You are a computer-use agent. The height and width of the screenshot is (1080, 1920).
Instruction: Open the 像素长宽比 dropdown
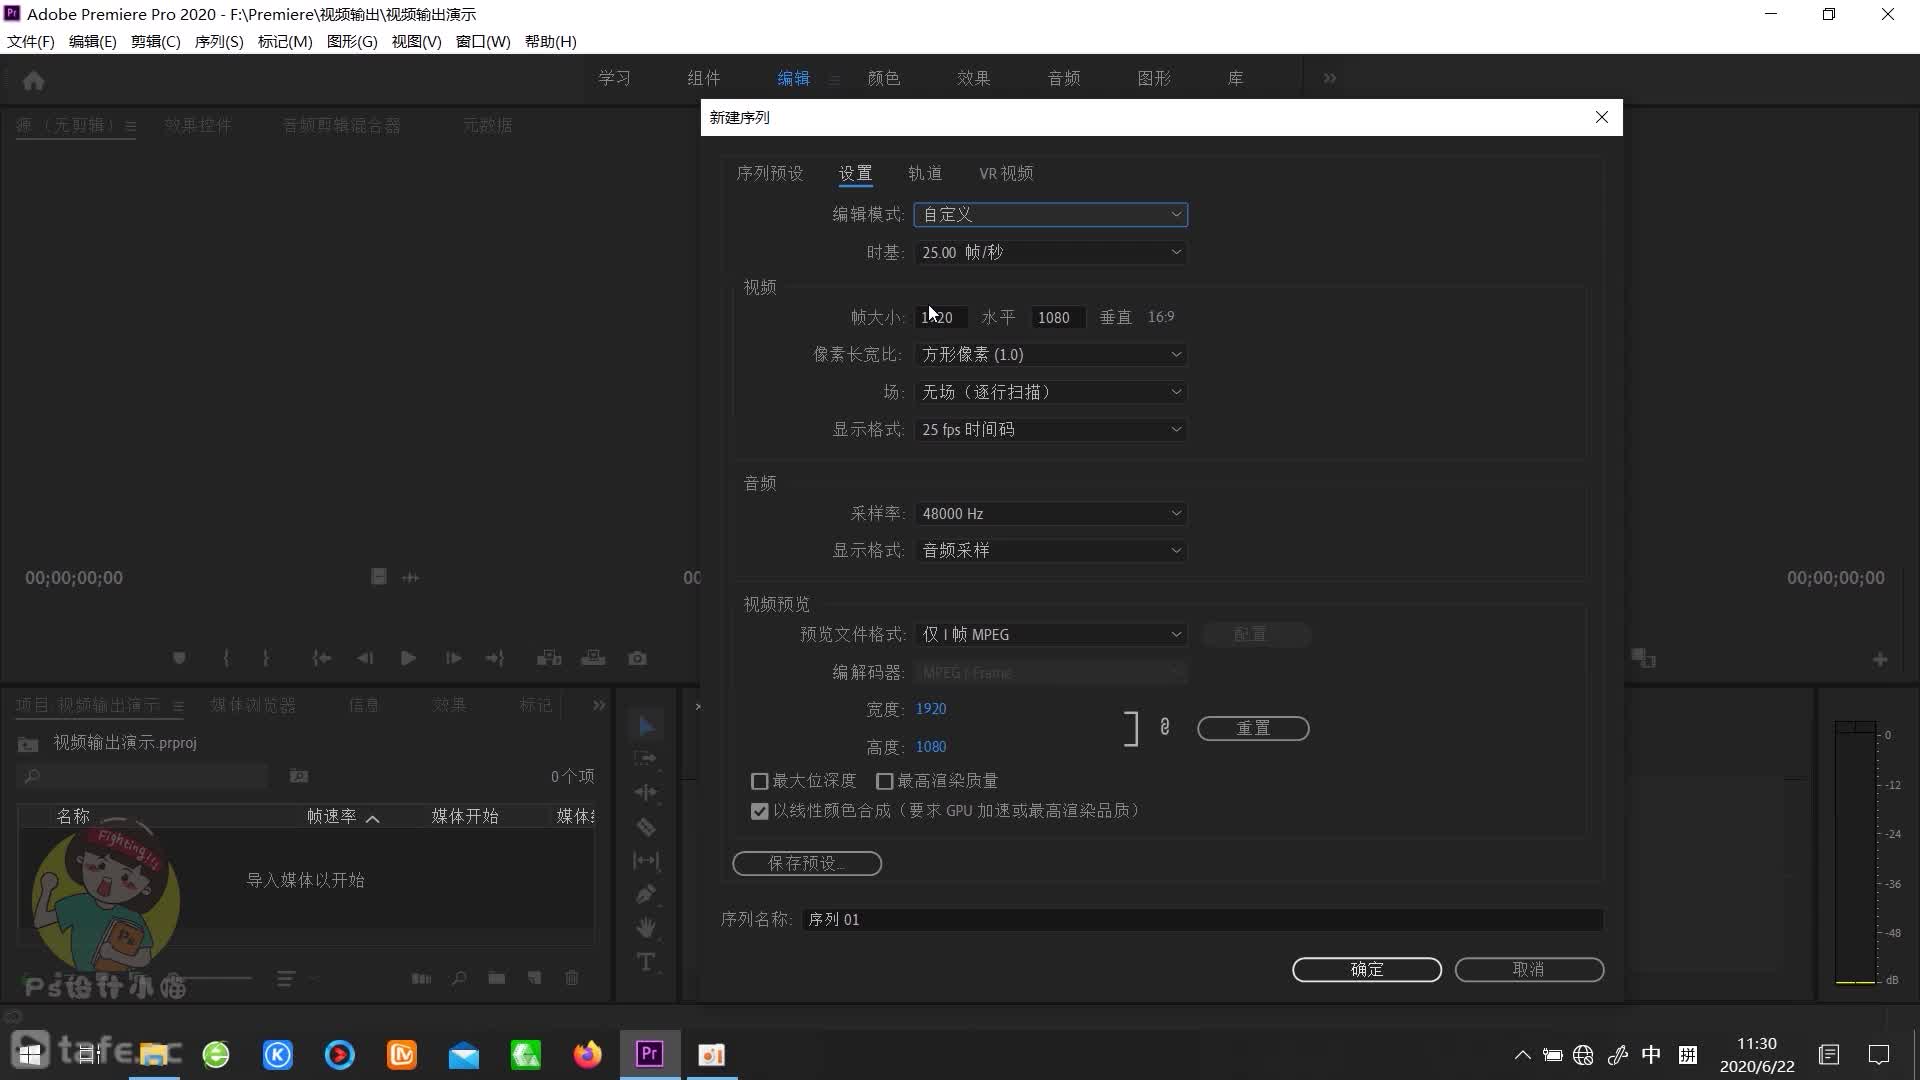[1050, 355]
